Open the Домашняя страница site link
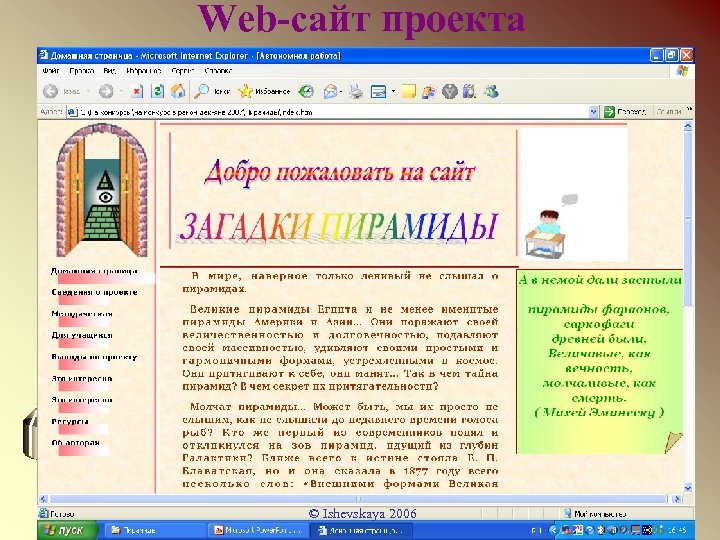Viewport: 720px width, 540px height. 95,271
